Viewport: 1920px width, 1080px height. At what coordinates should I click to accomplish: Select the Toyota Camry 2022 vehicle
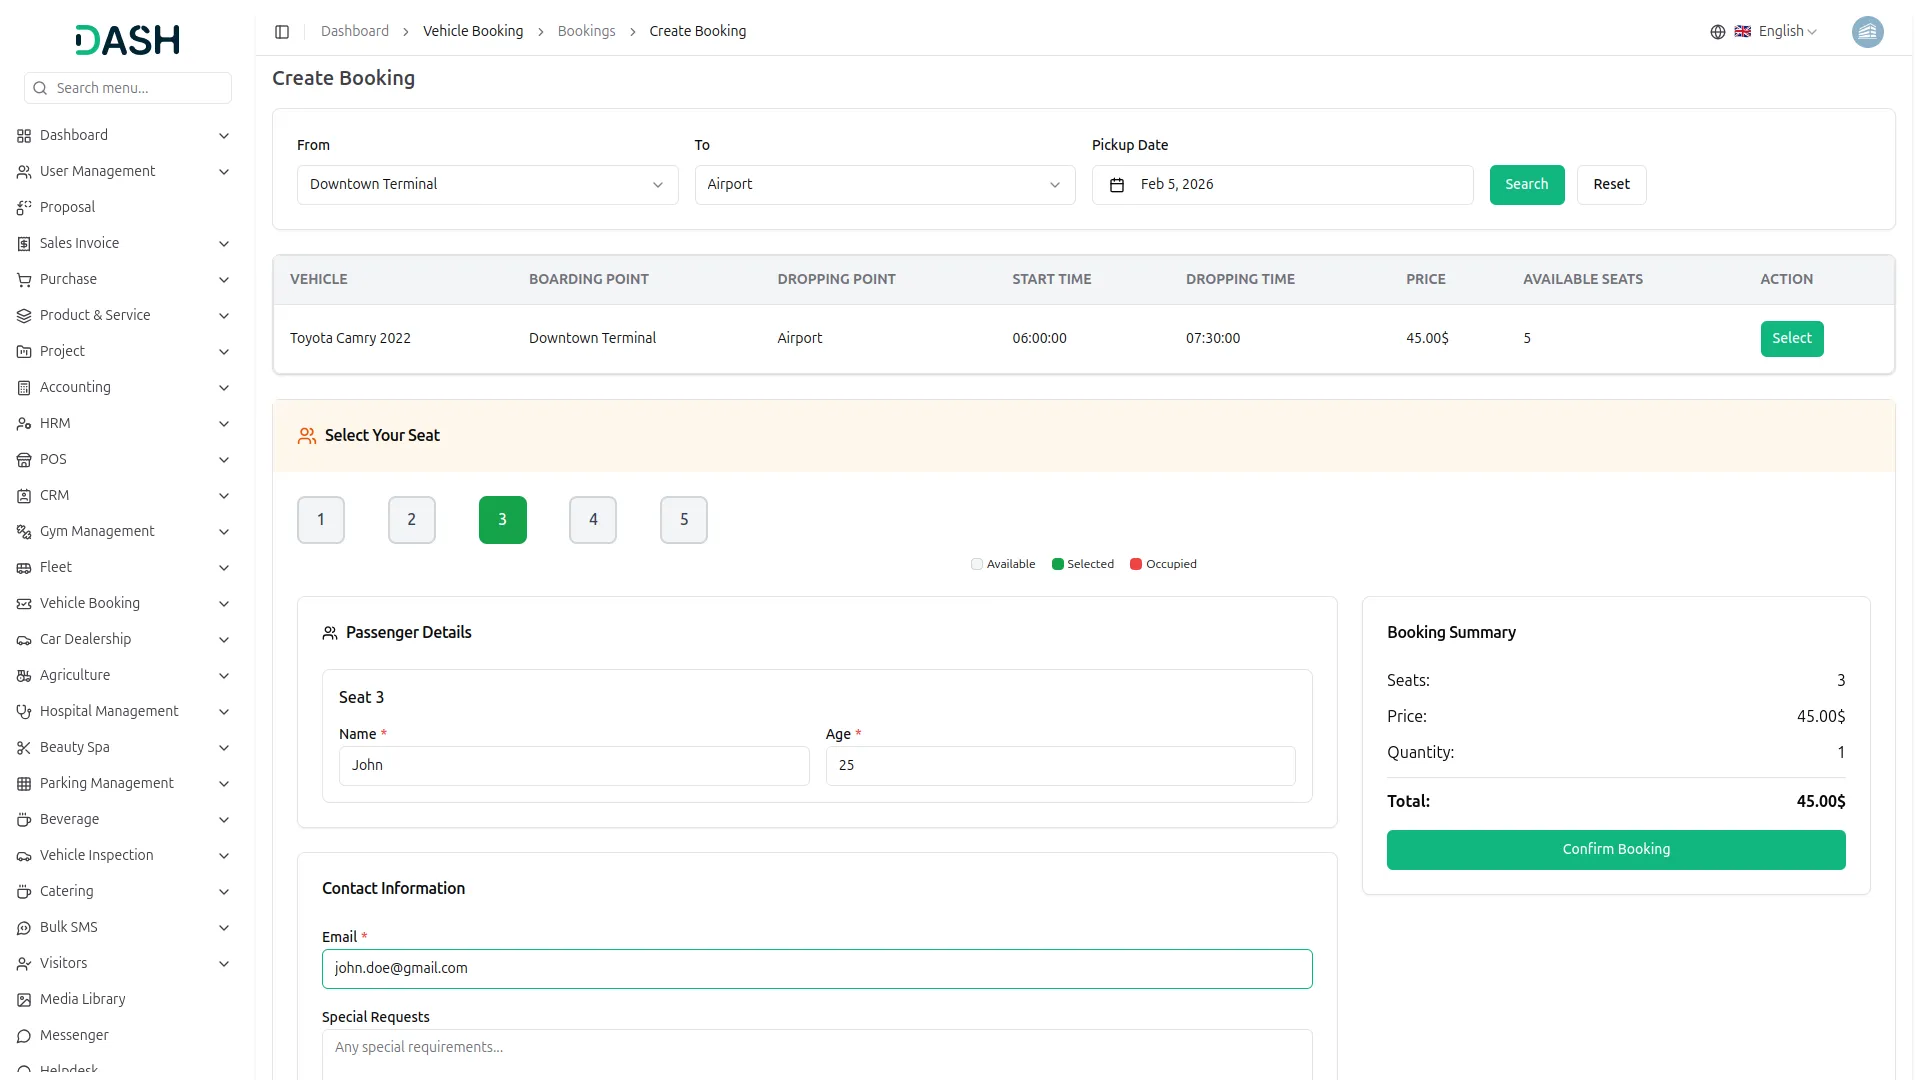(1791, 339)
